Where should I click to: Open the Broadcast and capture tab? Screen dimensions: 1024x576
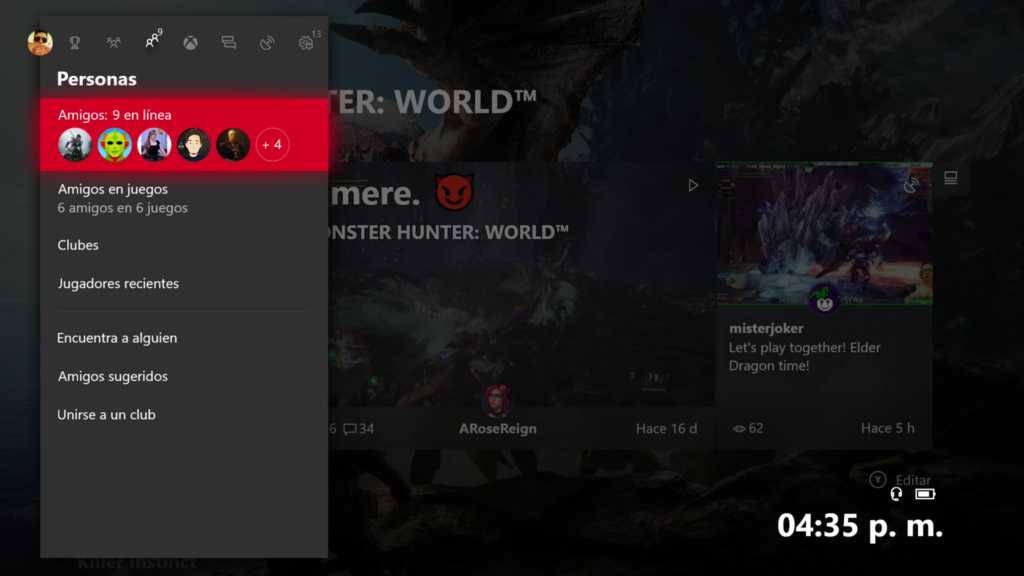[267, 43]
